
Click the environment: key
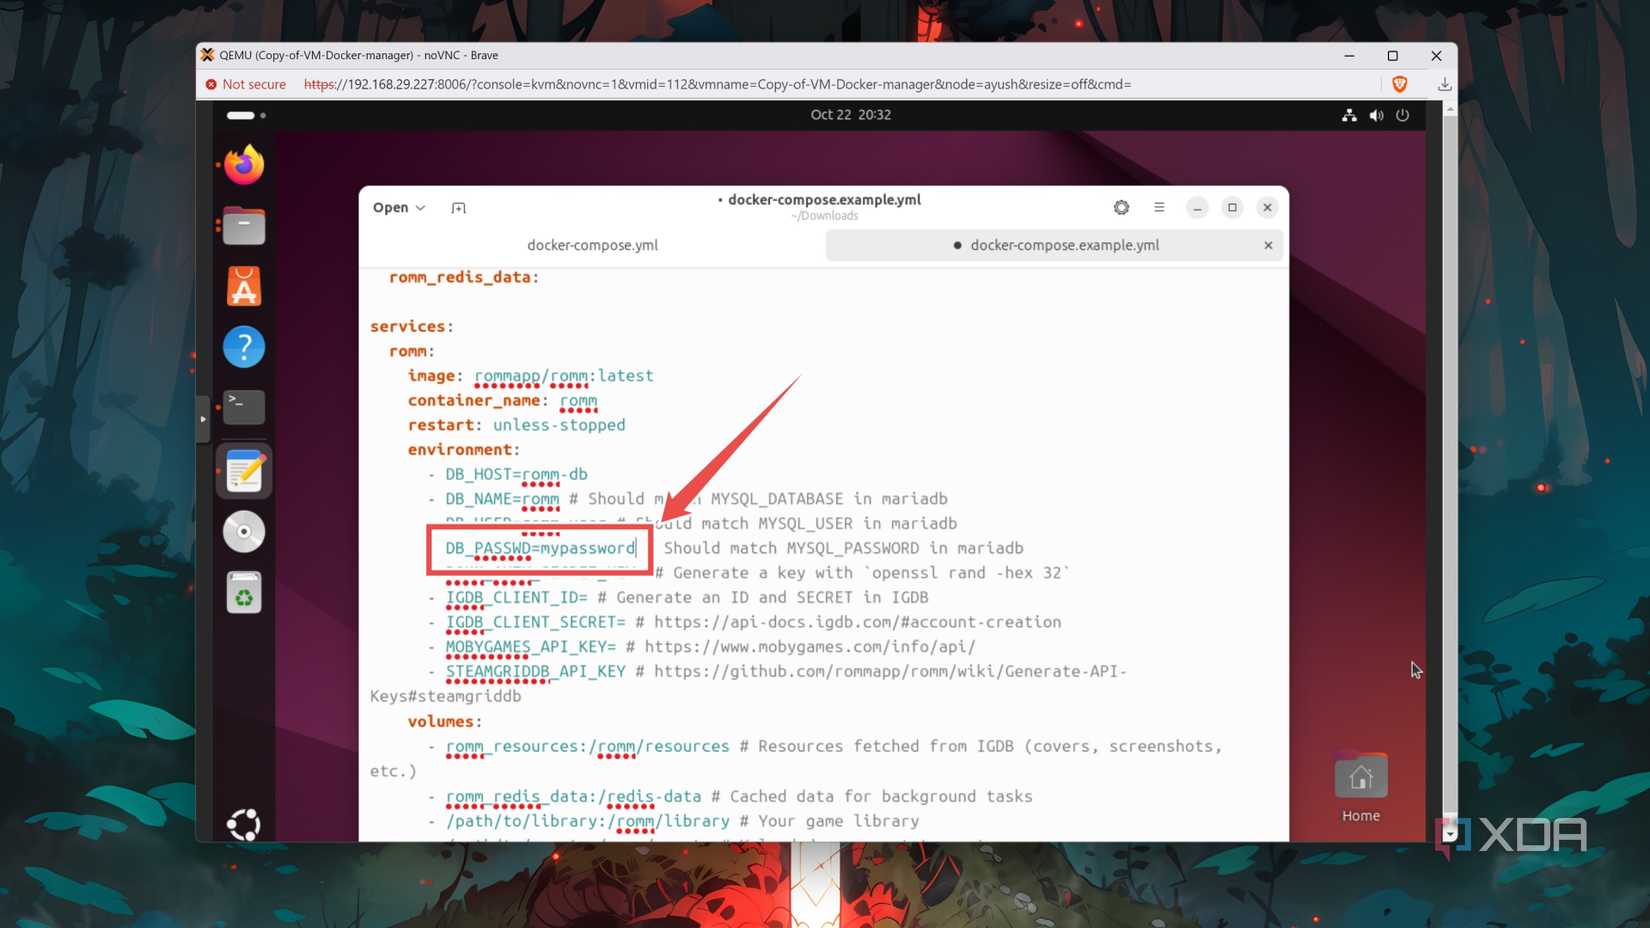[464, 450]
